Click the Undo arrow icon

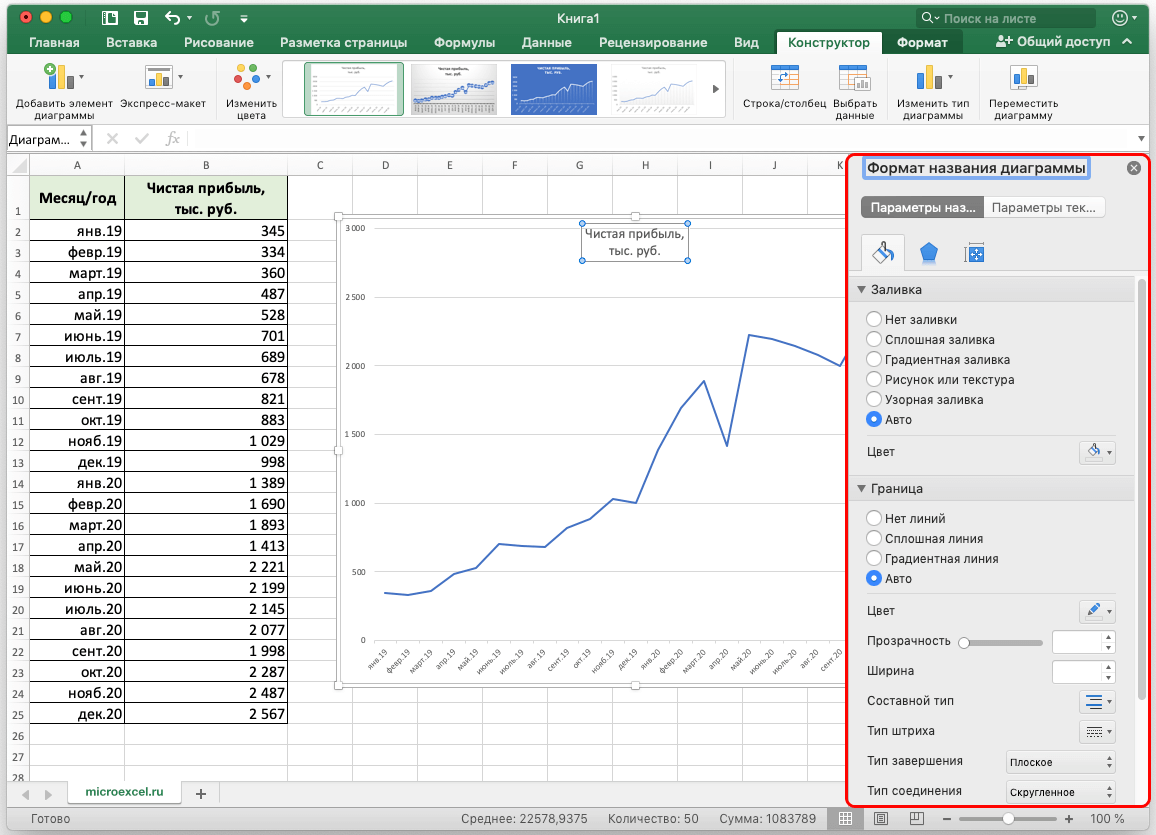[x=173, y=18]
